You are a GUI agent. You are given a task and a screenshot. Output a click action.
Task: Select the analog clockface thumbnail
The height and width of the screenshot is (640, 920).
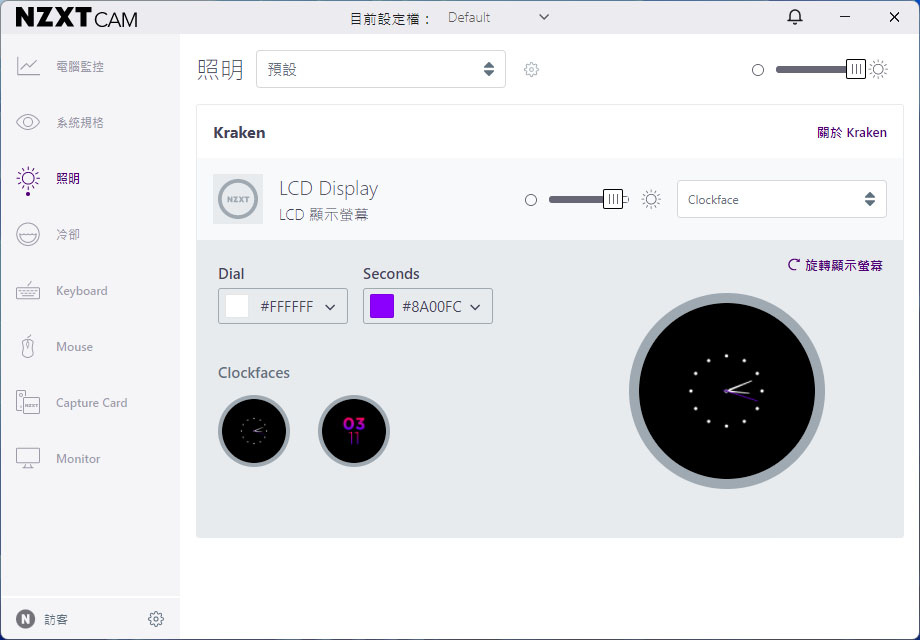[254, 431]
